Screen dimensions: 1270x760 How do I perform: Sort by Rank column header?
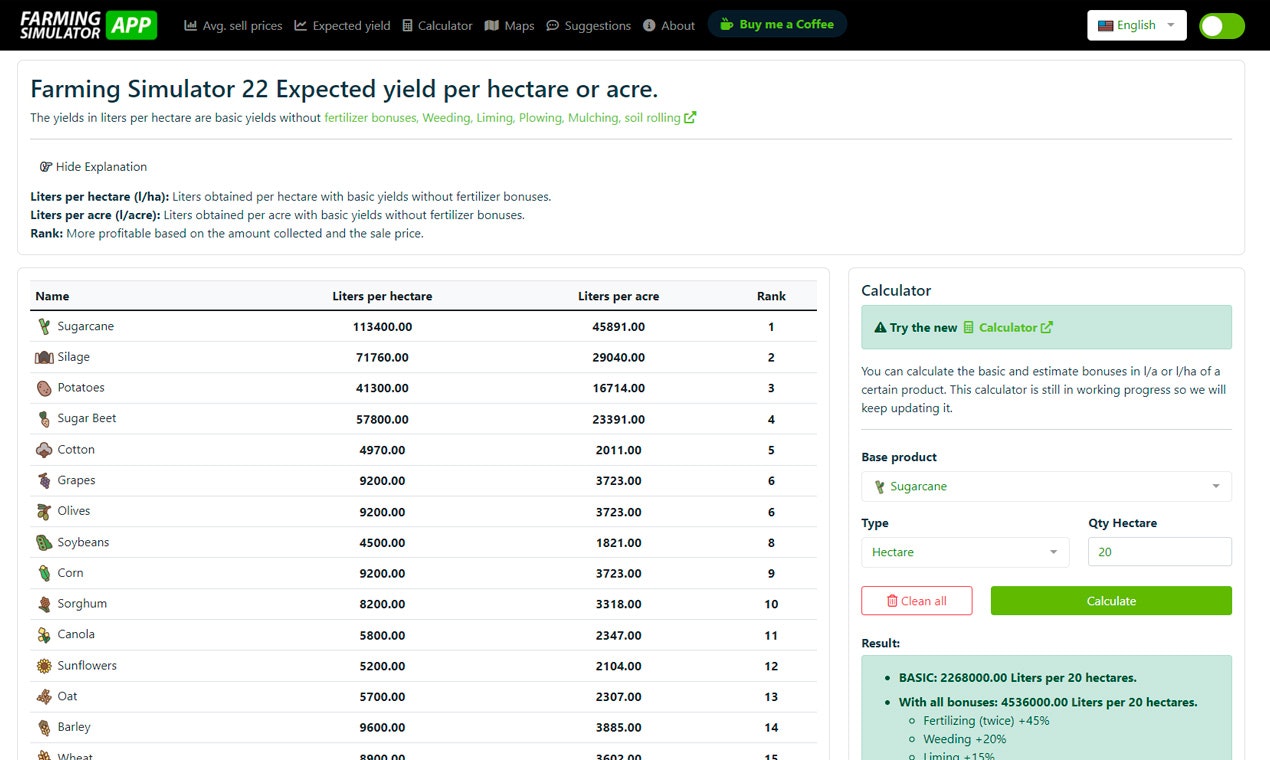click(771, 296)
